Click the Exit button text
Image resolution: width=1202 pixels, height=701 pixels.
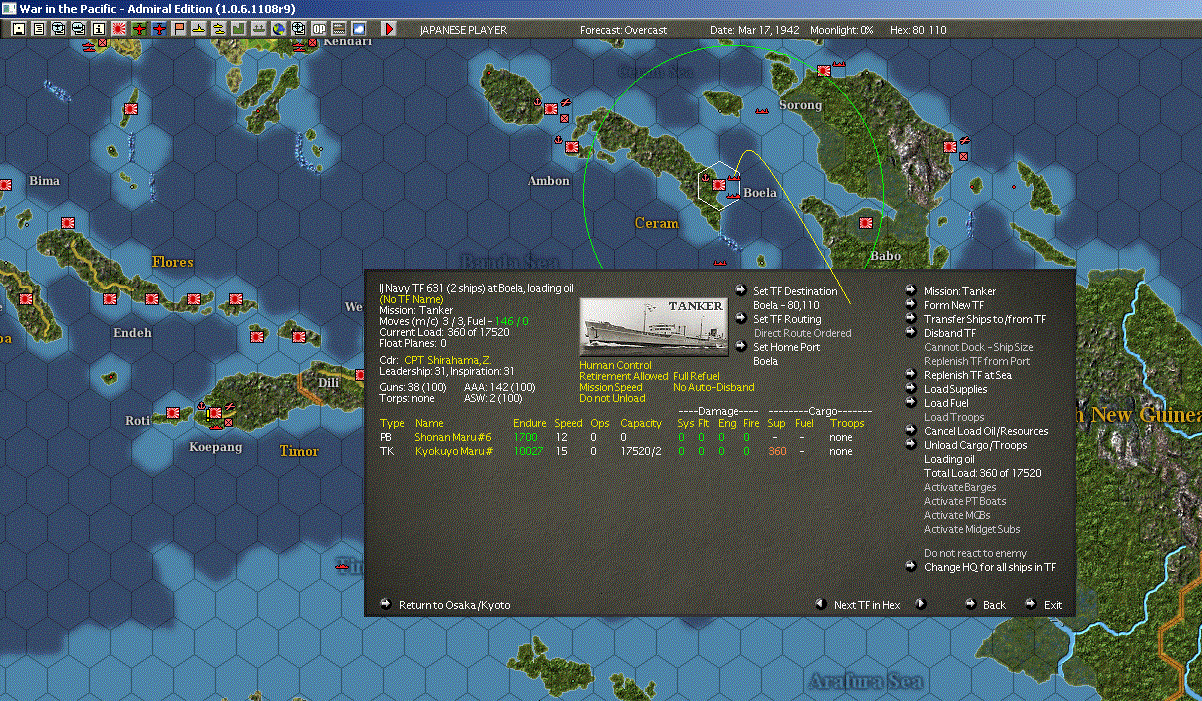pyautogui.click(x=1053, y=605)
